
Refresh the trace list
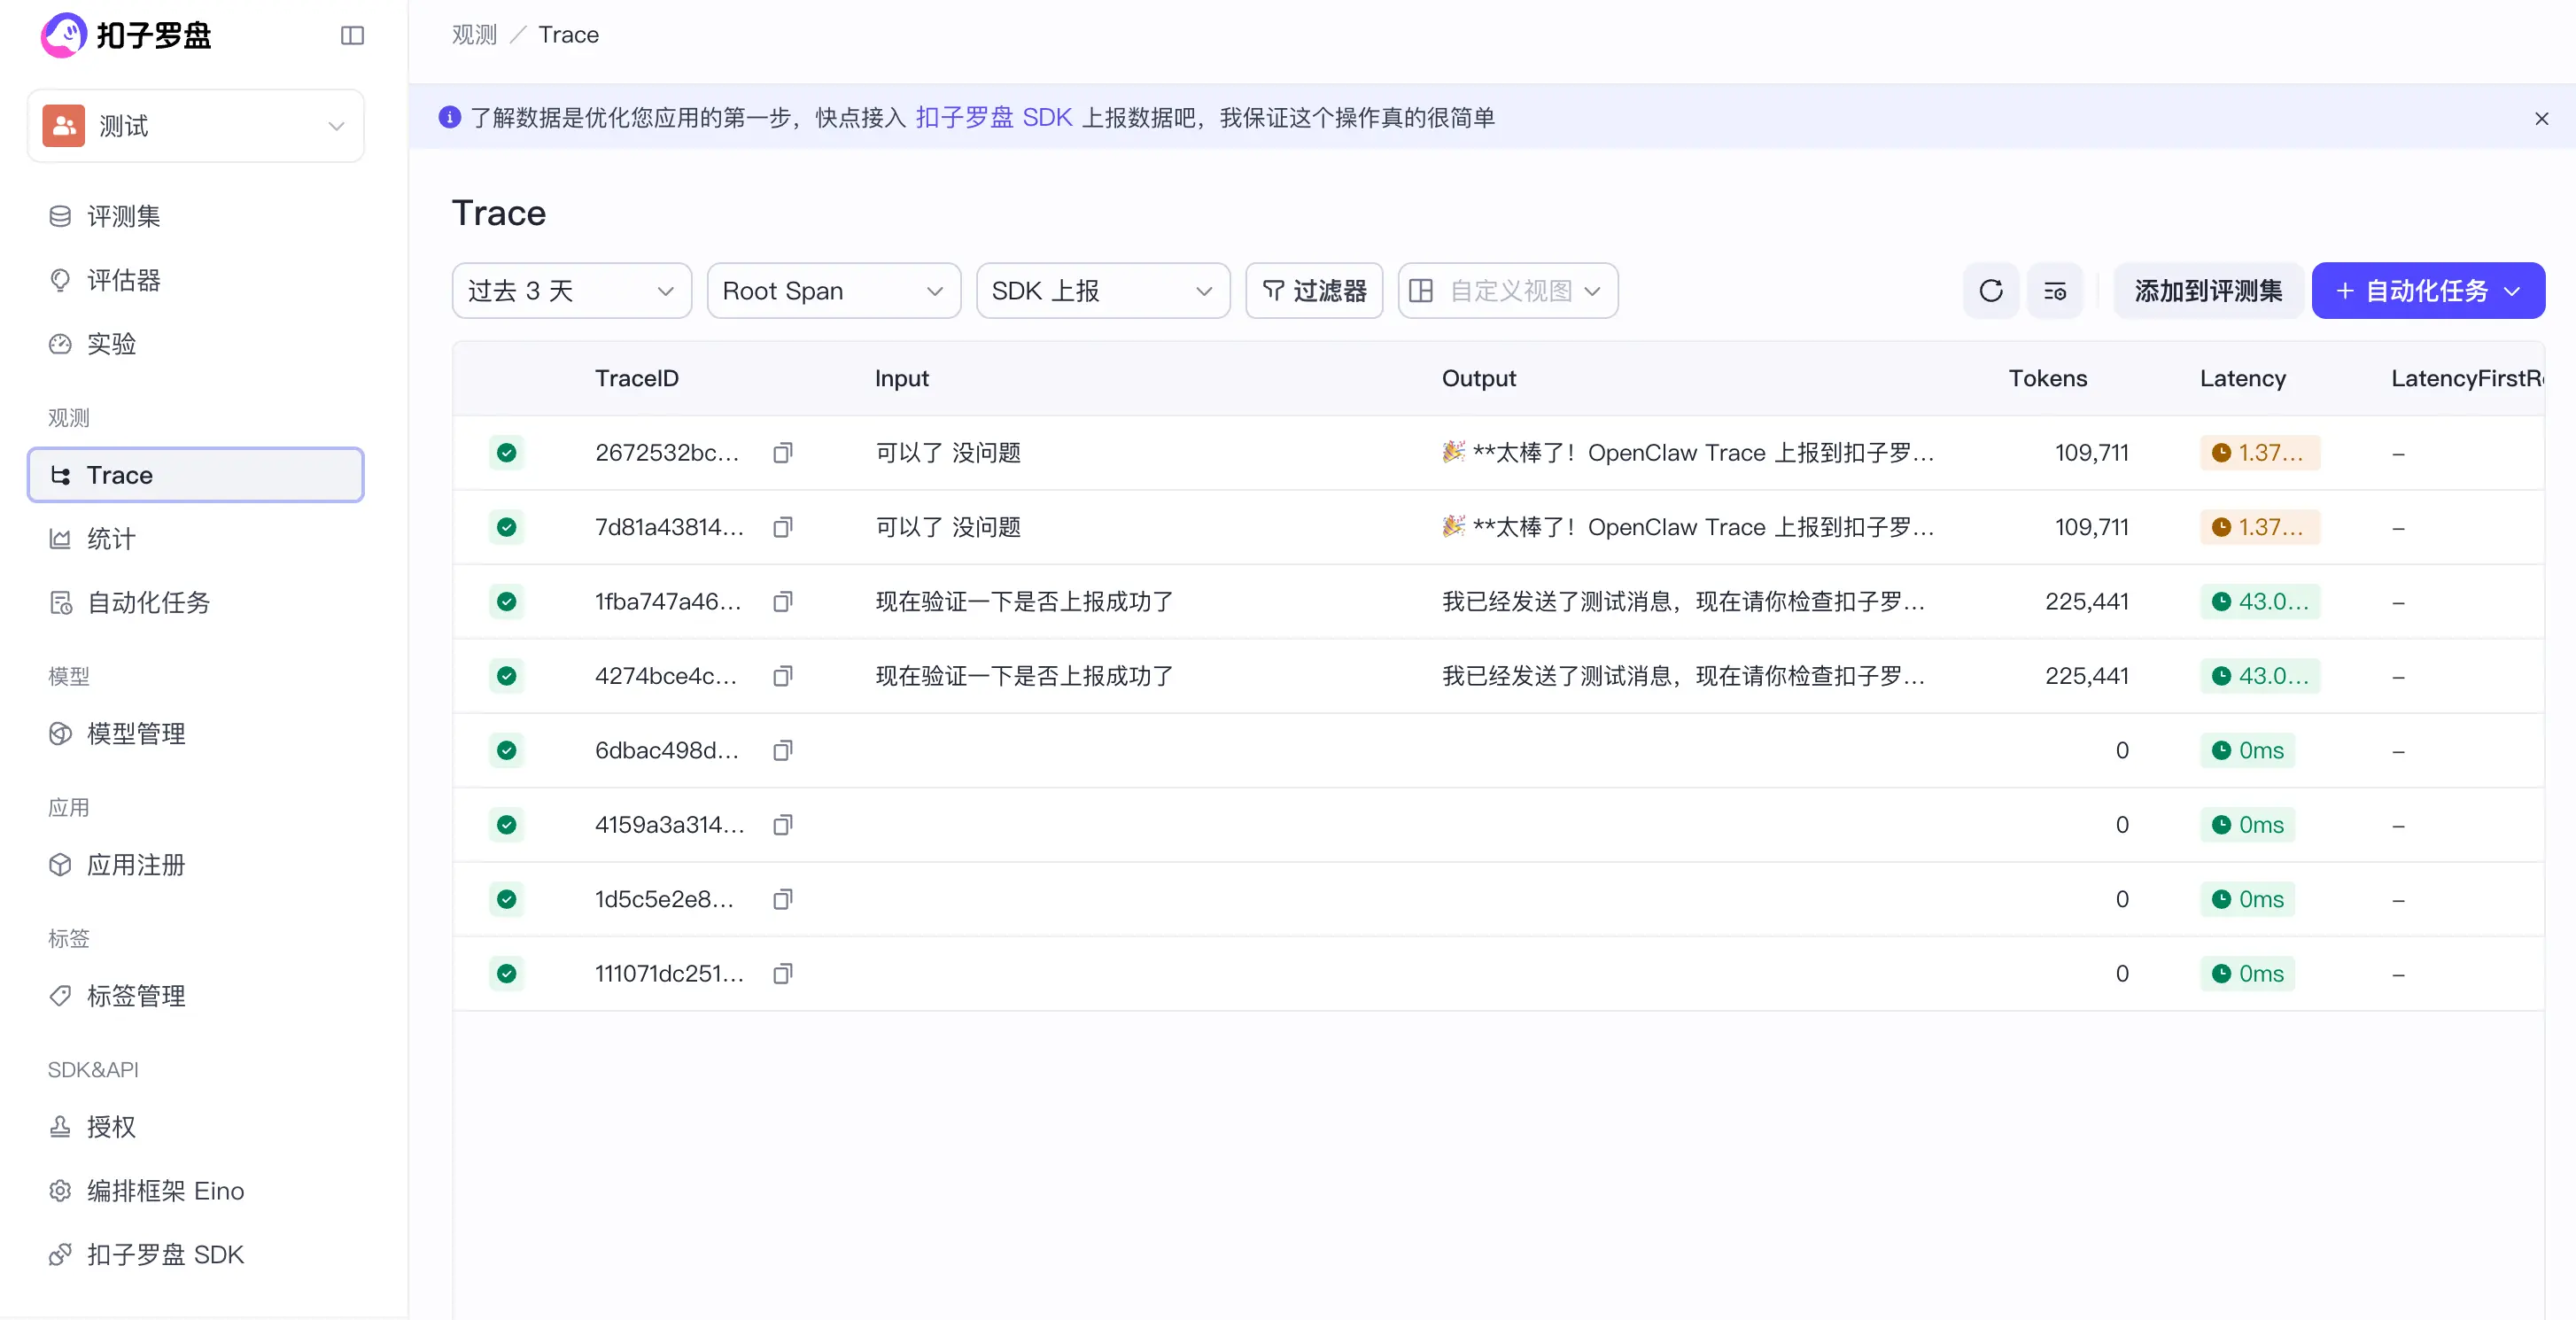coord(1991,291)
